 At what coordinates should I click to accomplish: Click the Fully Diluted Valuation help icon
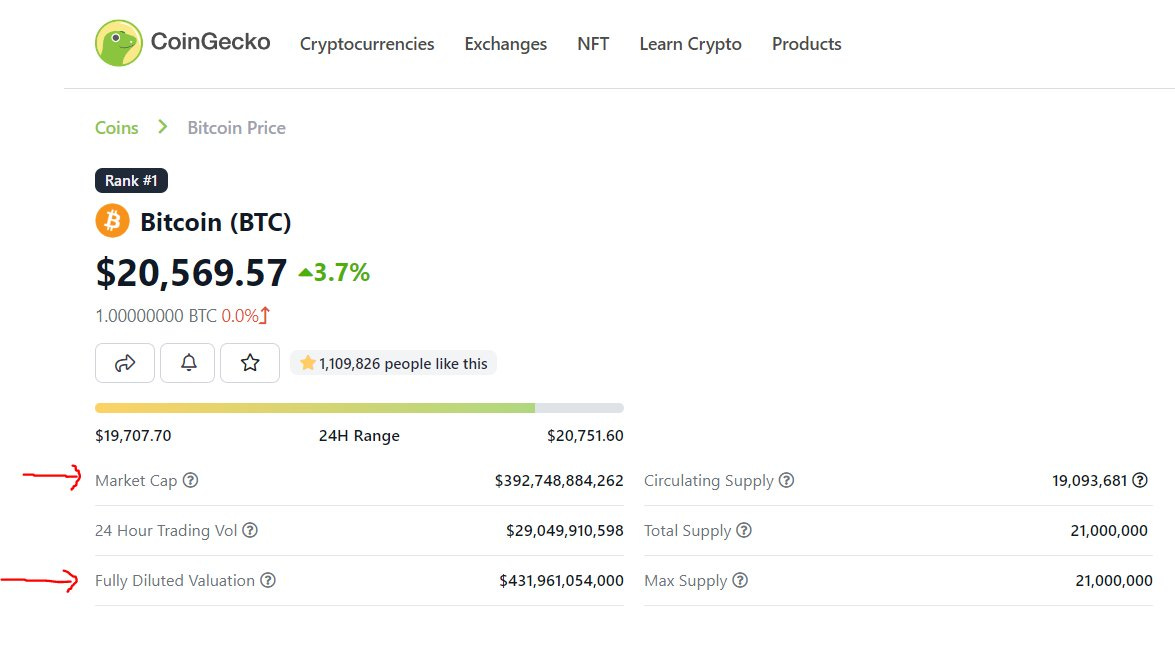pyautogui.click(x=268, y=580)
